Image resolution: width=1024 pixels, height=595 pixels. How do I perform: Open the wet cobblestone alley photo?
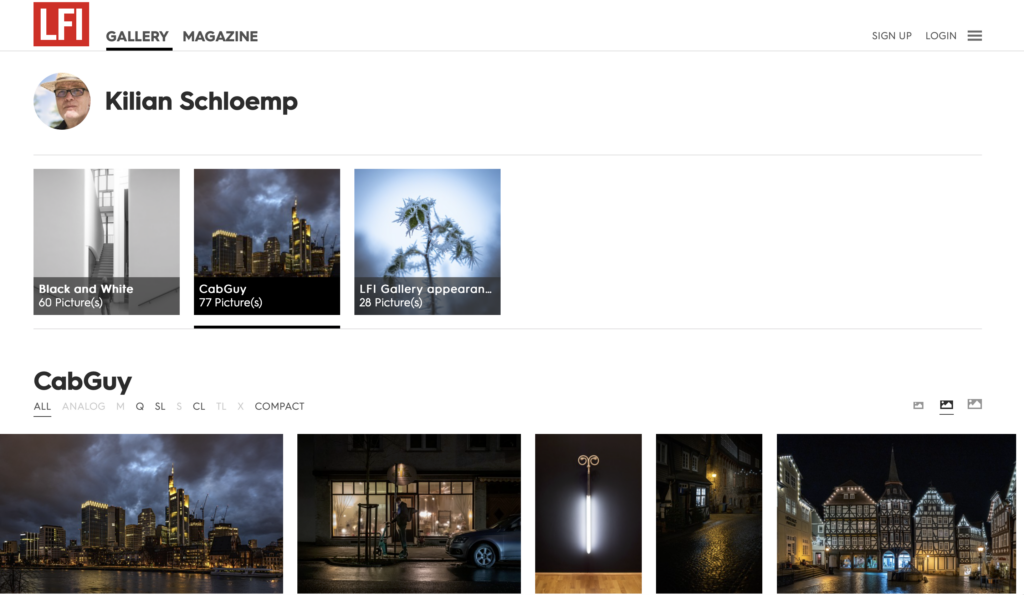(709, 514)
